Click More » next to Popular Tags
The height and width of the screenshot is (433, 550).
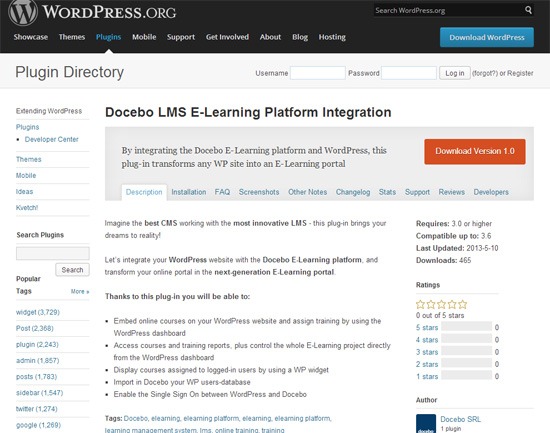(x=80, y=291)
